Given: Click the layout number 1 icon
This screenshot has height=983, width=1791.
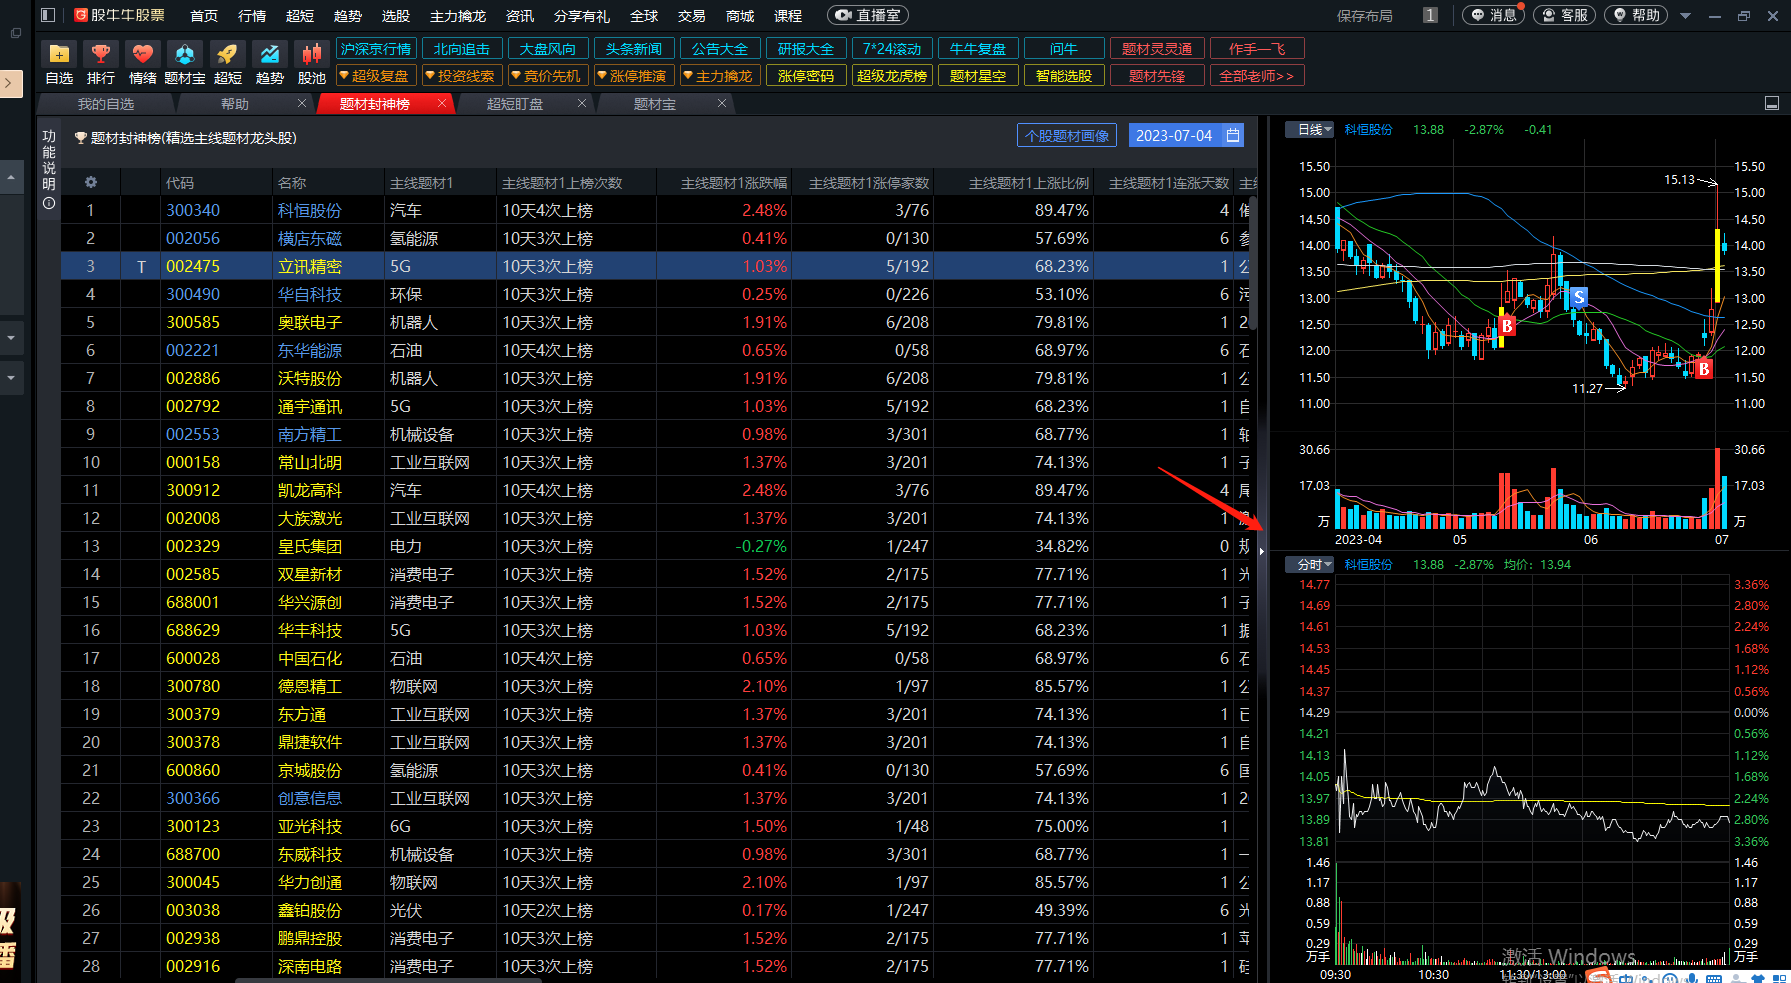Looking at the screenshot, I should point(1430,15).
